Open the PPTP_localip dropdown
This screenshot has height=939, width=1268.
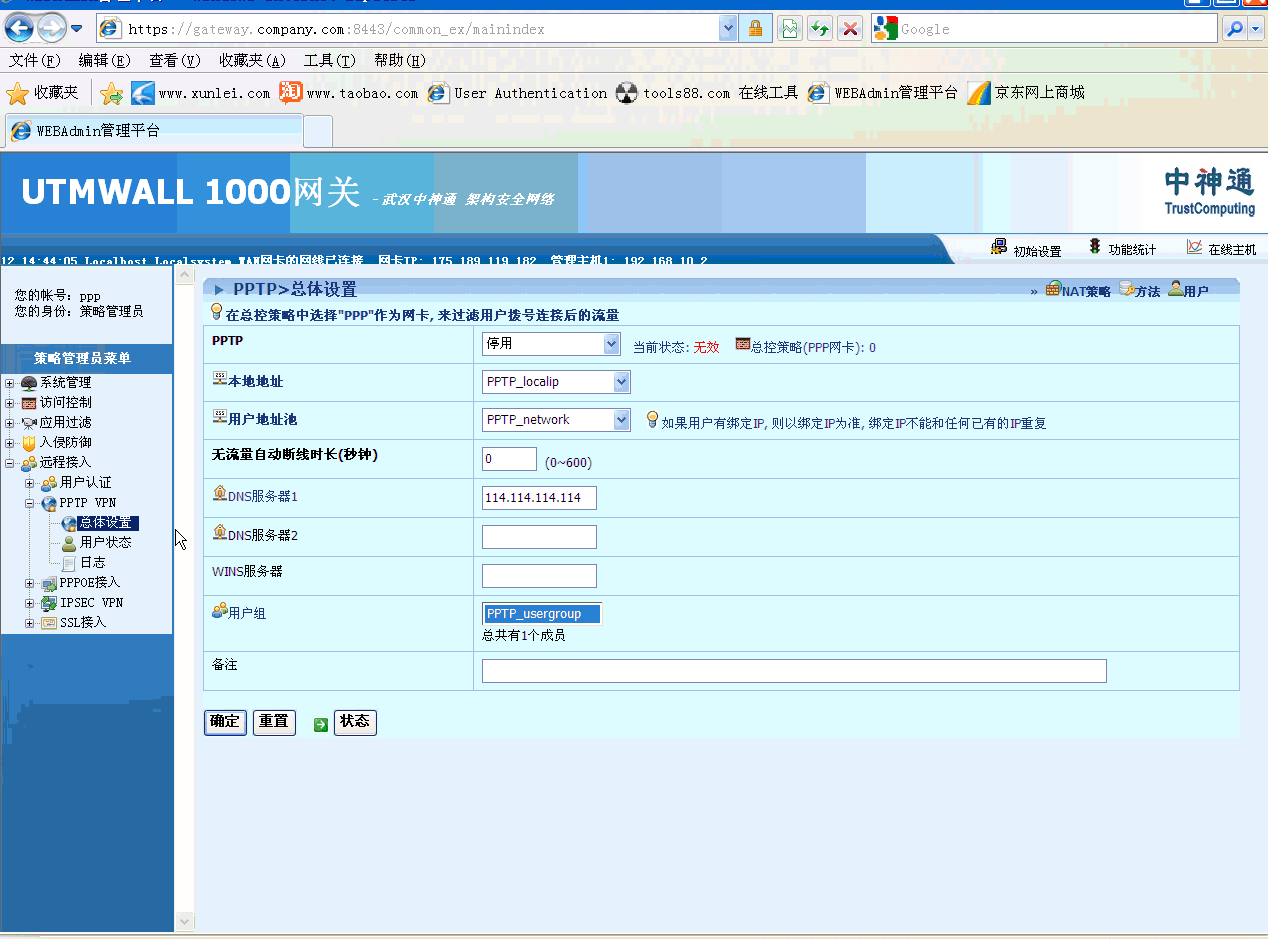click(621, 382)
